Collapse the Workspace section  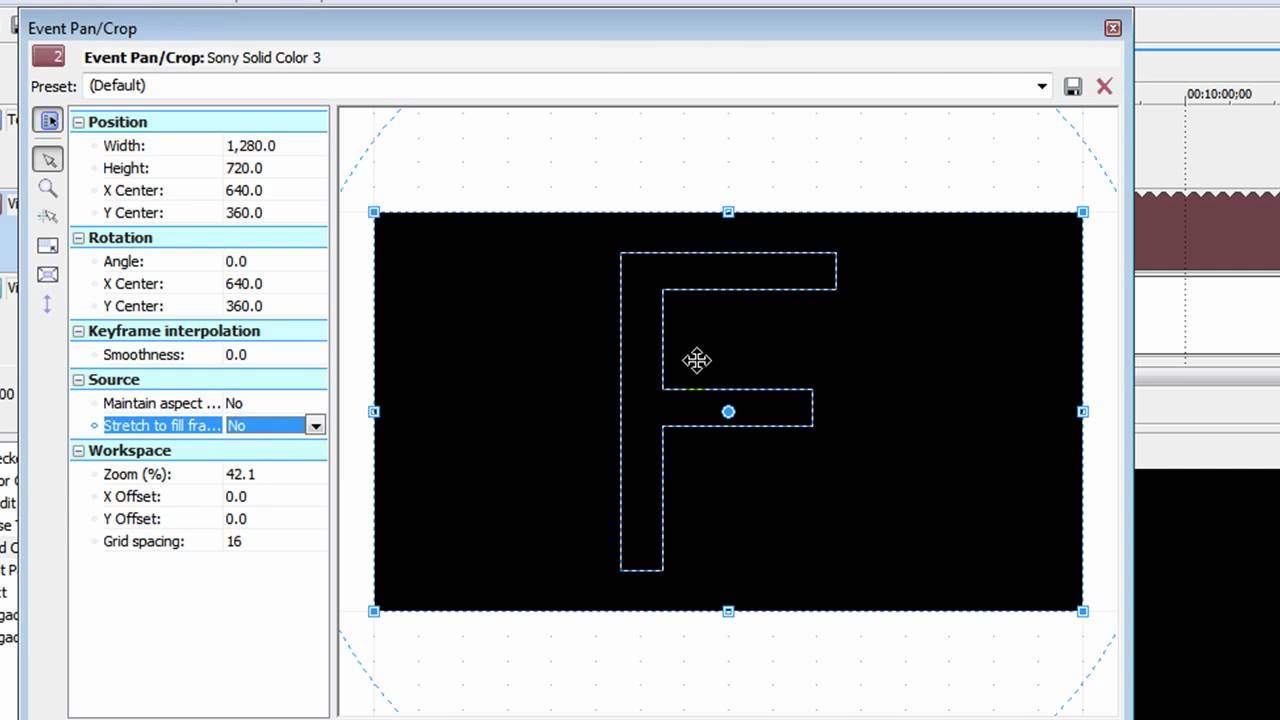(78, 451)
